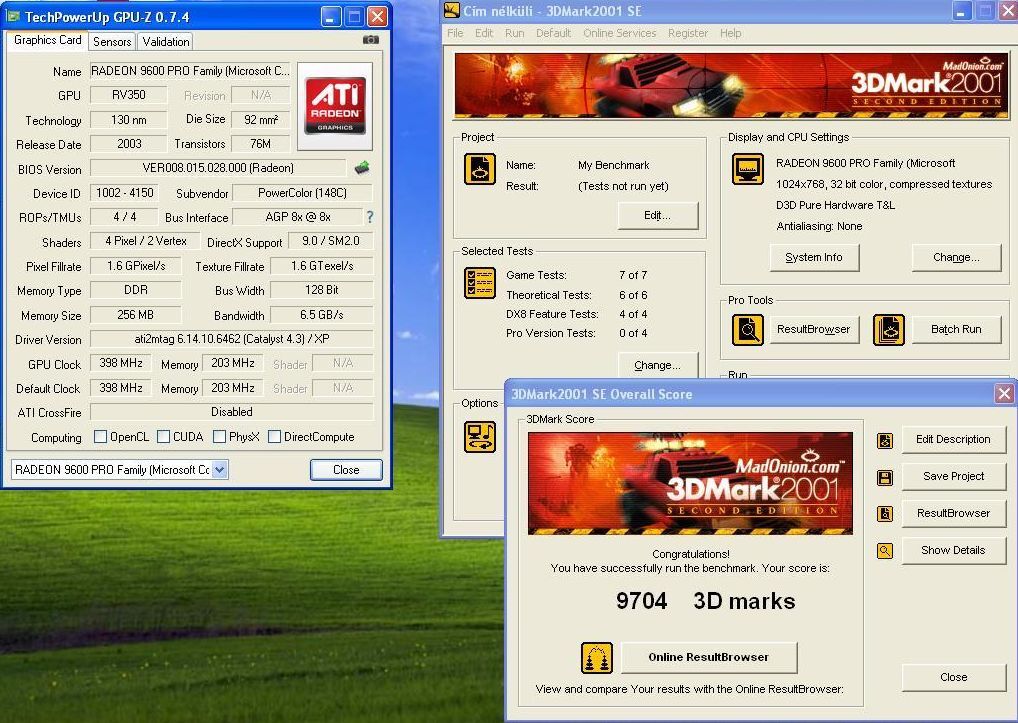Click the Project icon in 3DMark
1018x723 pixels.
pos(480,169)
